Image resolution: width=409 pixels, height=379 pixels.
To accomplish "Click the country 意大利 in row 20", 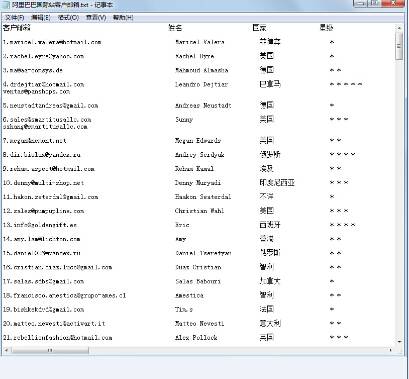I will pyautogui.click(x=270, y=323).
